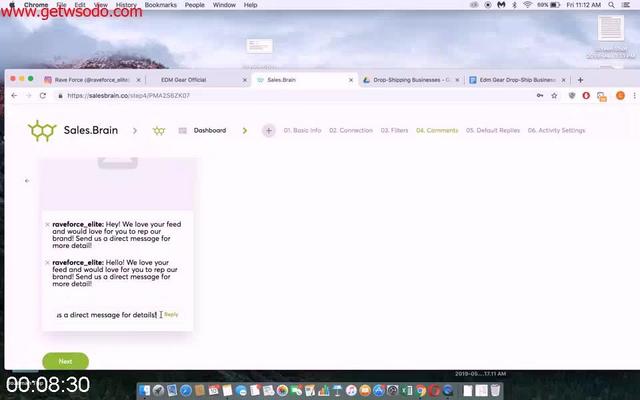This screenshot has width=640, height=400.
Task: Click the browser back arrow
Action: coord(14,96)
